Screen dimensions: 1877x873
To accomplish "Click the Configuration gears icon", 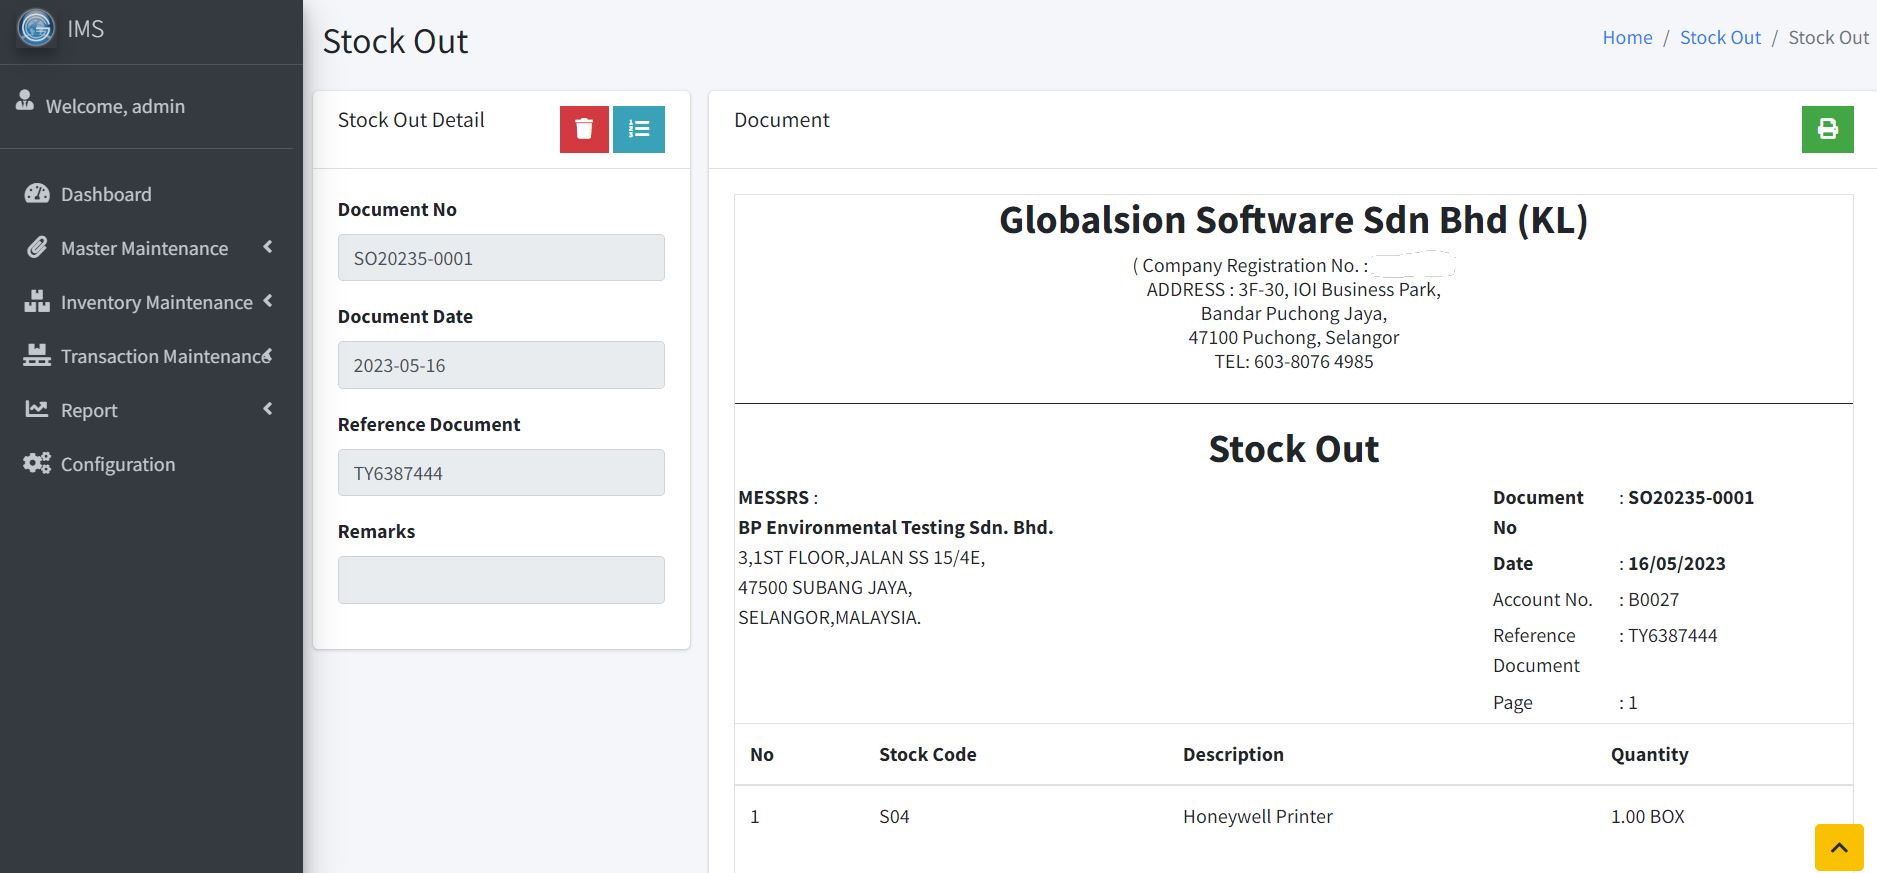I will click(x=37, y=463).
